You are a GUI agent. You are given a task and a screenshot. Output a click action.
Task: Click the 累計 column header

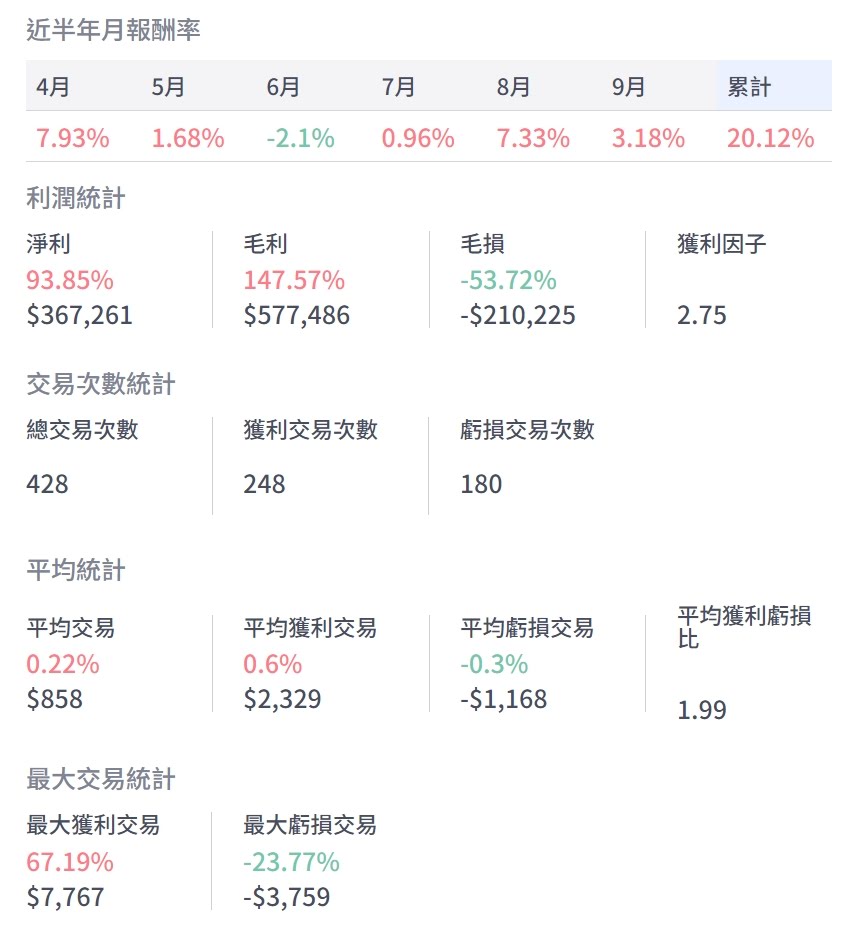coord(749,87)
